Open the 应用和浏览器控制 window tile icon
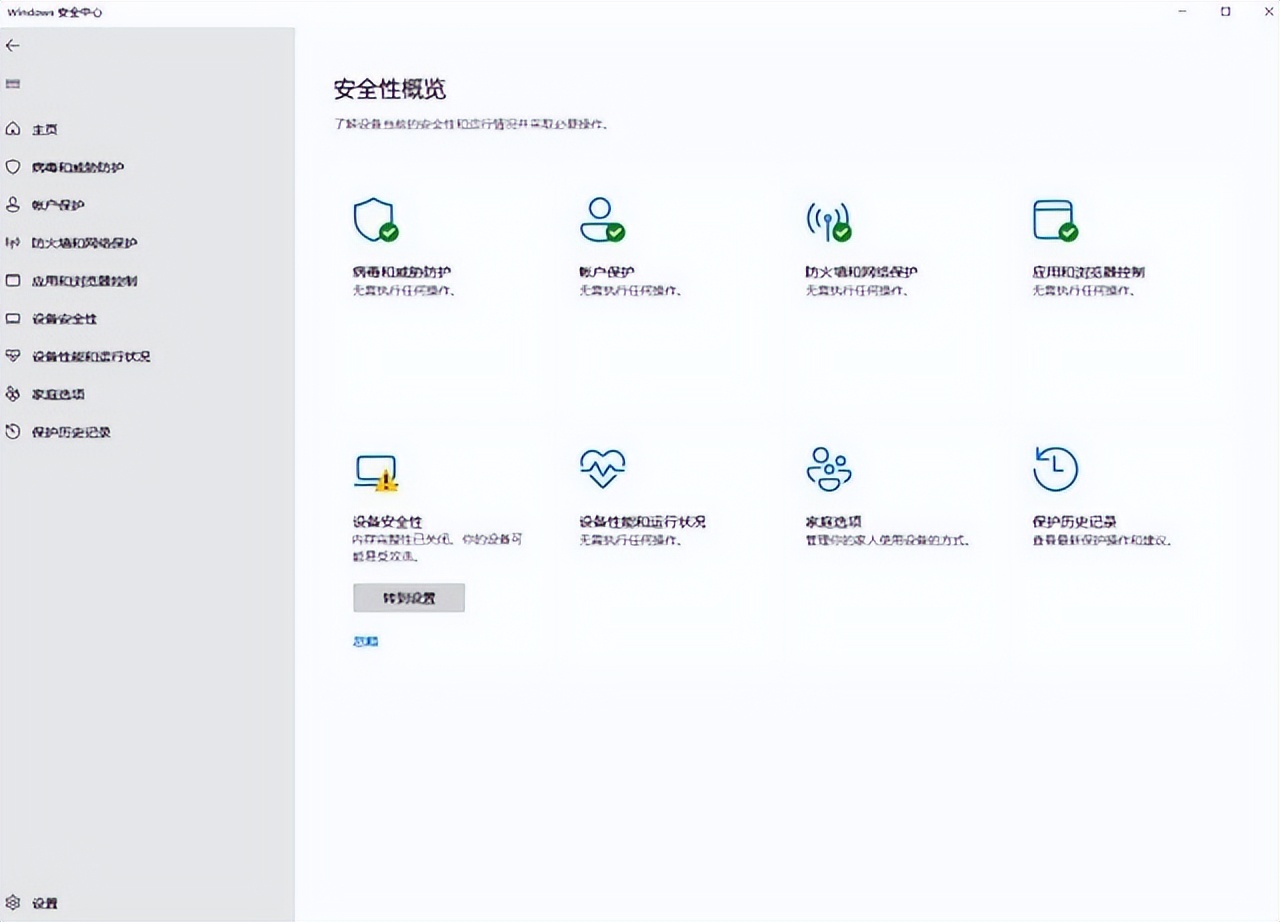This screenshot has width=1280, height=922. (1055, 220)
